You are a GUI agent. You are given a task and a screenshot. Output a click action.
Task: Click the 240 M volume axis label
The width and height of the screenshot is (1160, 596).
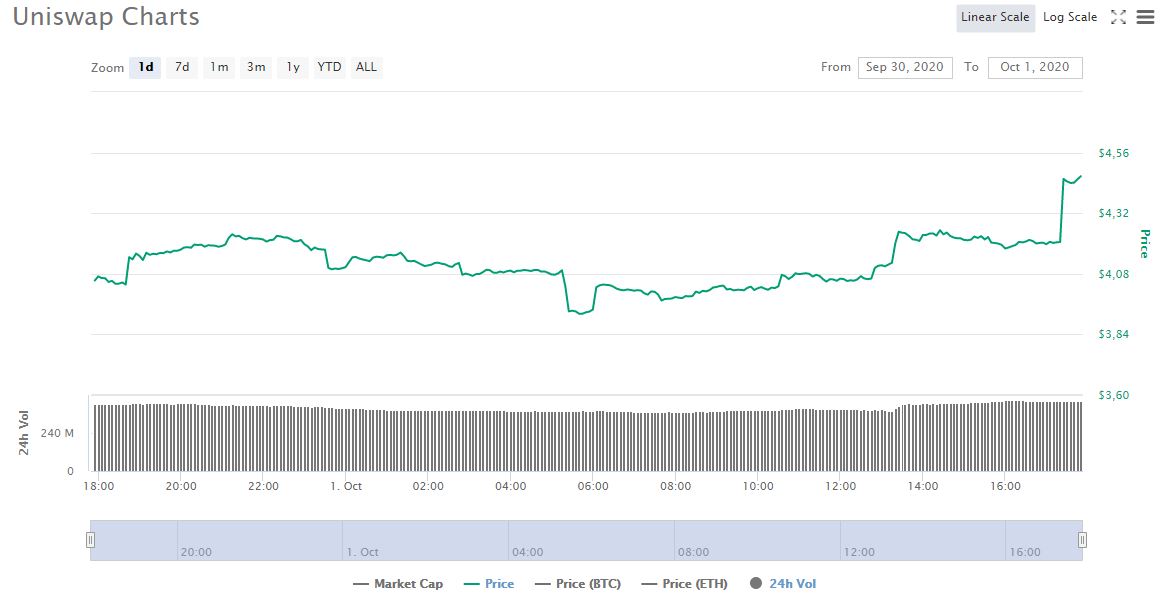[x=57, y=433]
